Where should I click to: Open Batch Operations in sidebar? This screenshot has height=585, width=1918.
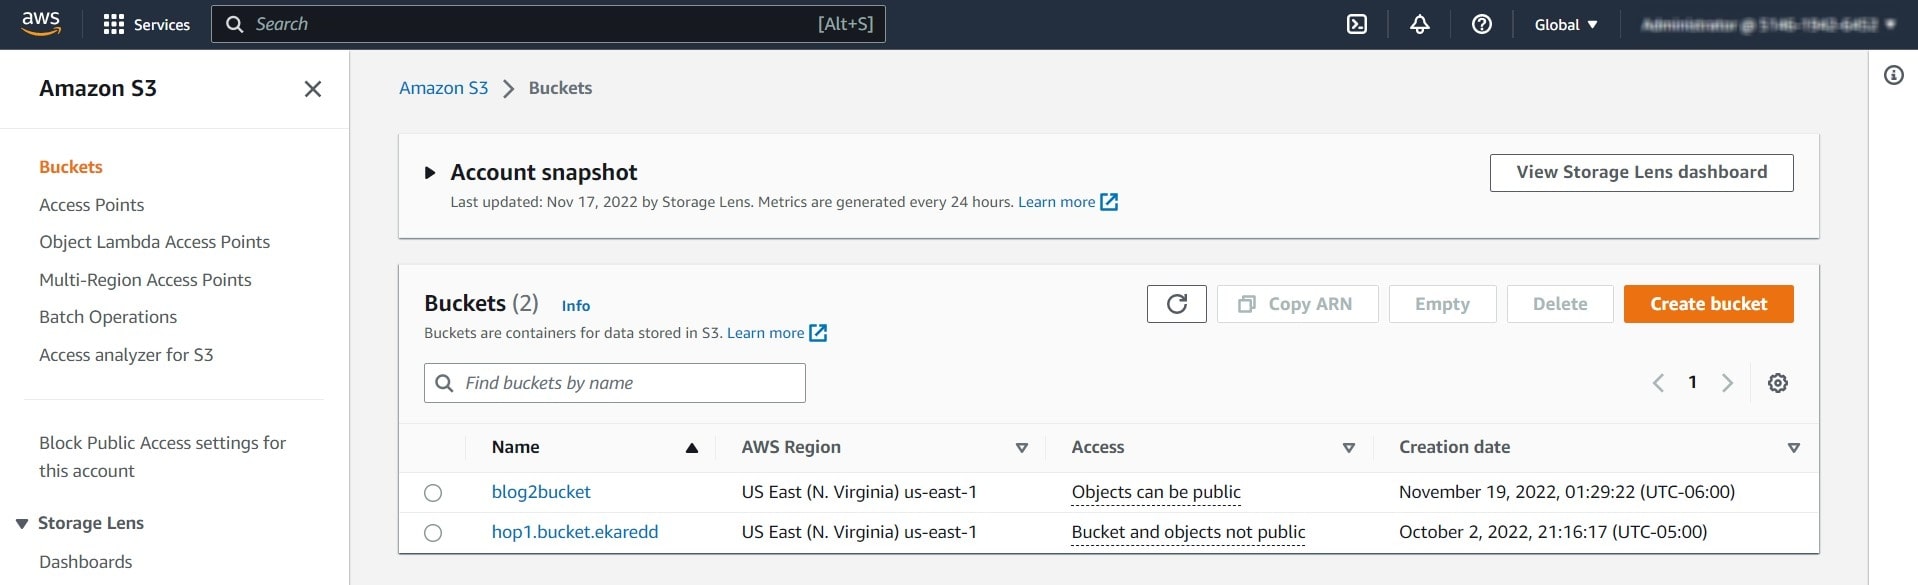(x=108, y=317)
